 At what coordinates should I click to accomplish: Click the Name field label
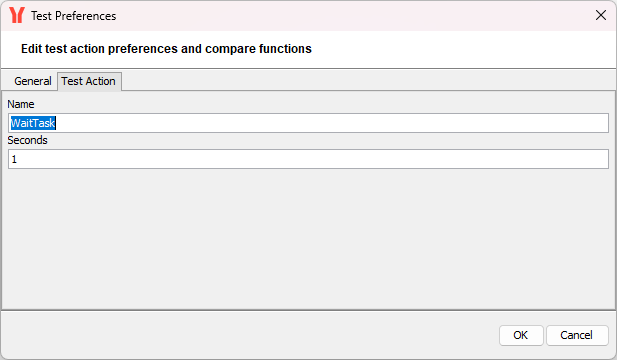pyautogui.click(x=21, y=104)
